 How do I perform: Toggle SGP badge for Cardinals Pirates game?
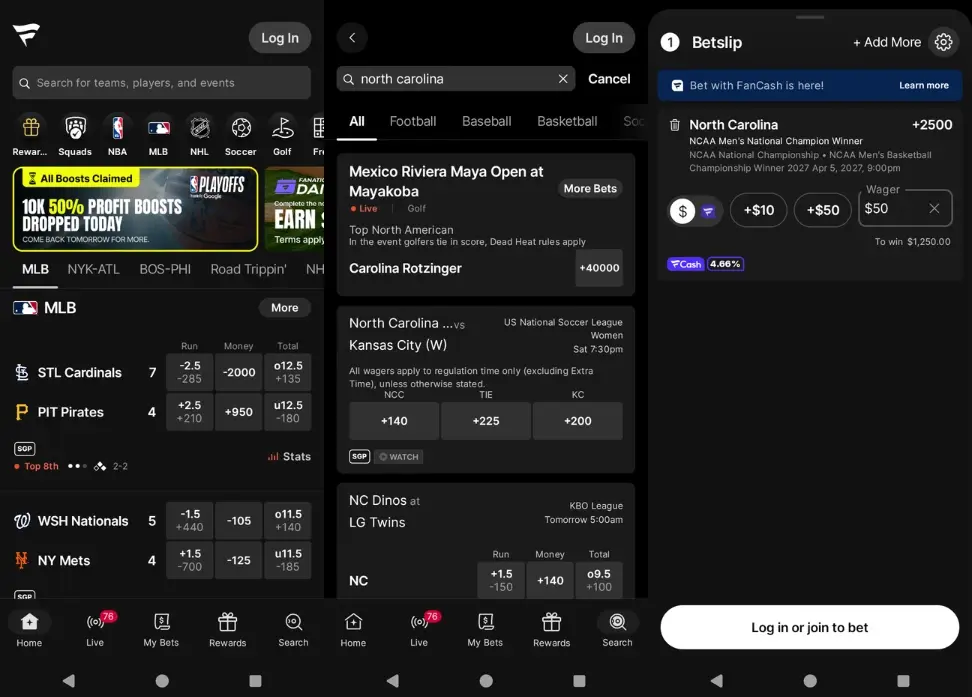coord(25,448)
